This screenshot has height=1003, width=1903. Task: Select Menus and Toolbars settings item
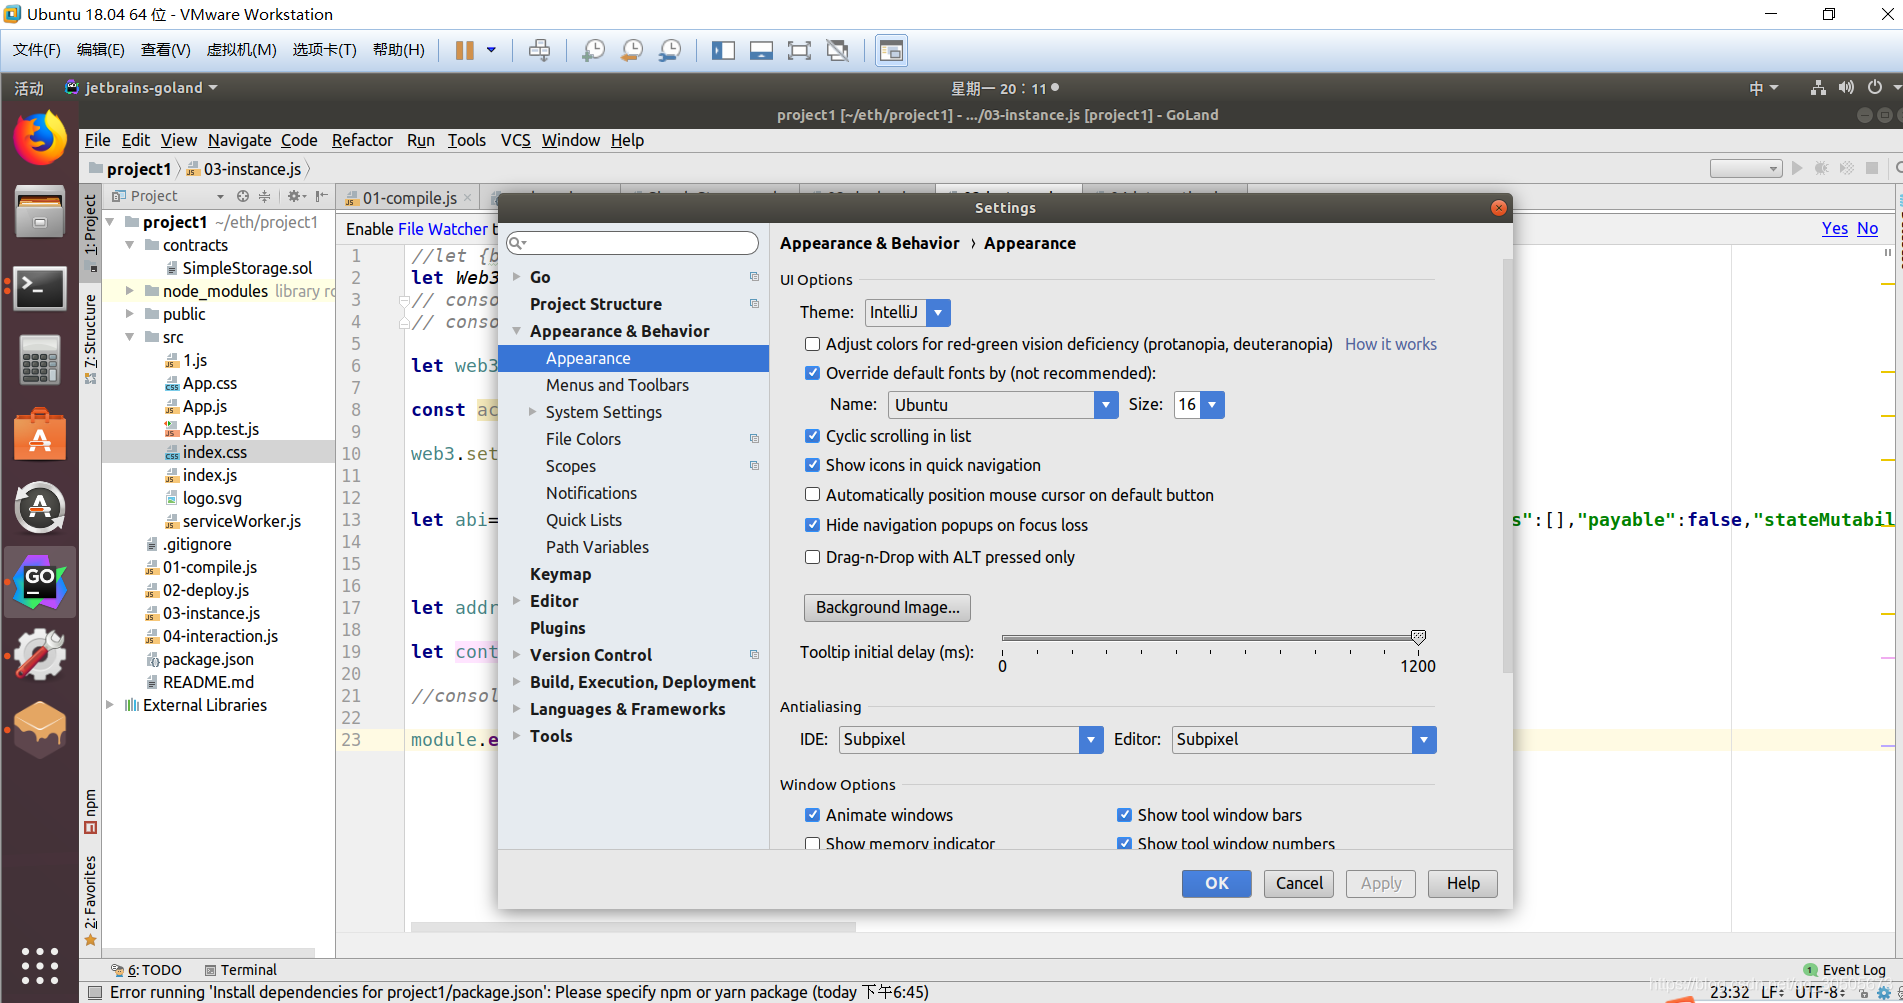tap(617, 385)
